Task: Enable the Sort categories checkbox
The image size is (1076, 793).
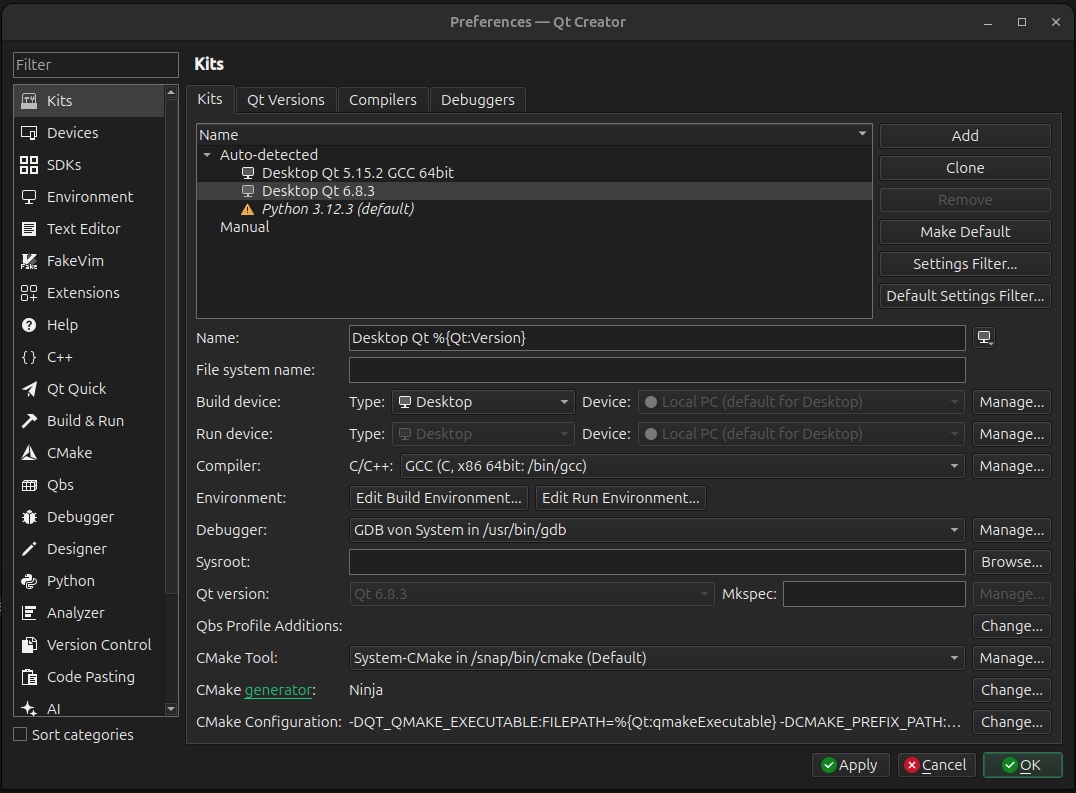Action: point(20,735)
